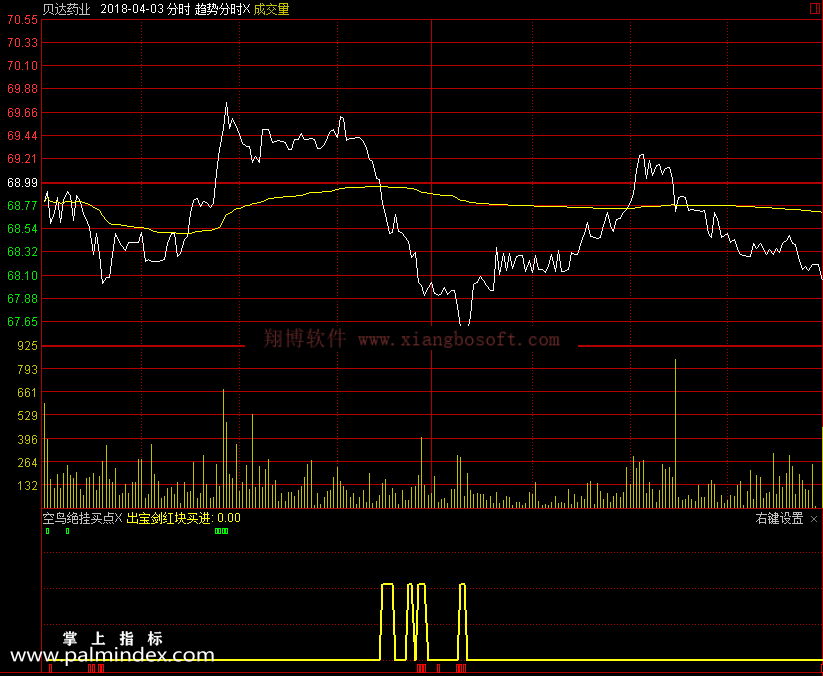This screenshot has width=823, height=676.
Task: Open 右键设置 settings
Action: tap(779, 519)
